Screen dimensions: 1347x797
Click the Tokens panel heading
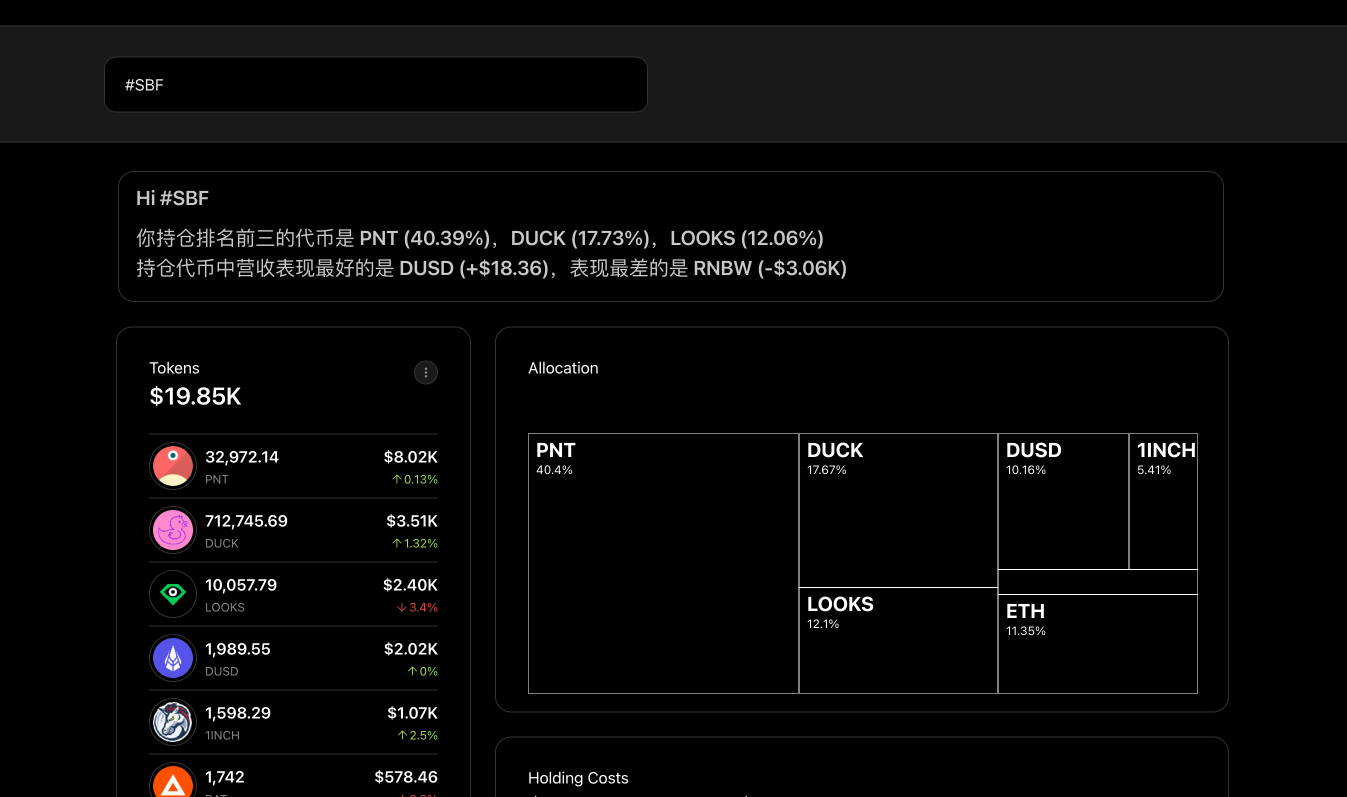(x=174, y=368)
